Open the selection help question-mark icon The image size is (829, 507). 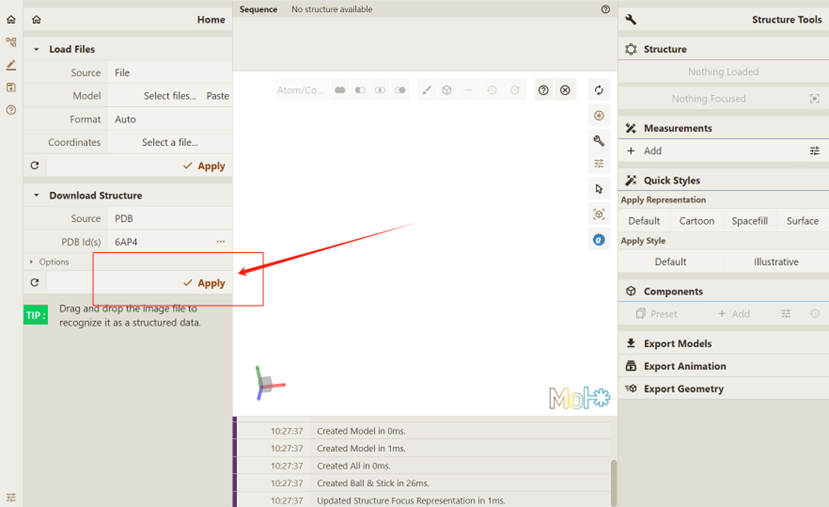point(543,90)
